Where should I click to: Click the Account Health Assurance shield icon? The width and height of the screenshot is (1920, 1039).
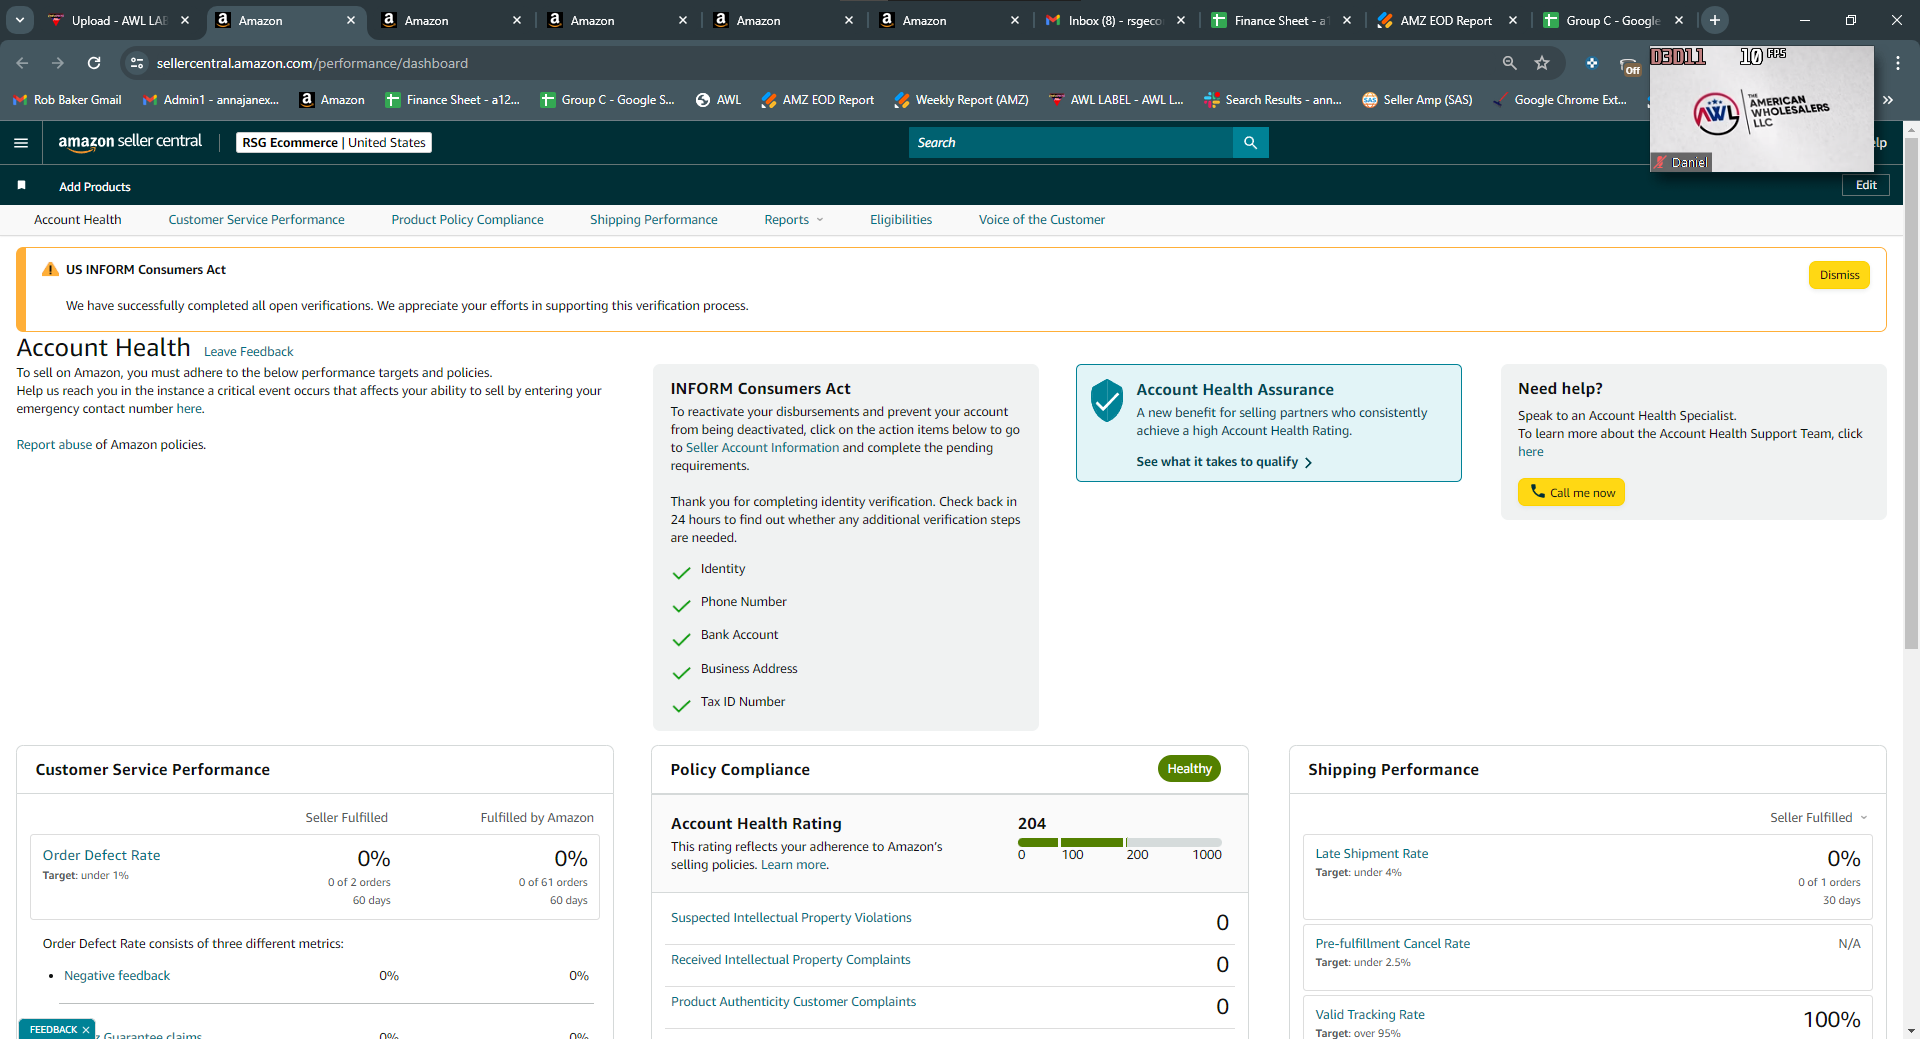[x=1107, y=400]
